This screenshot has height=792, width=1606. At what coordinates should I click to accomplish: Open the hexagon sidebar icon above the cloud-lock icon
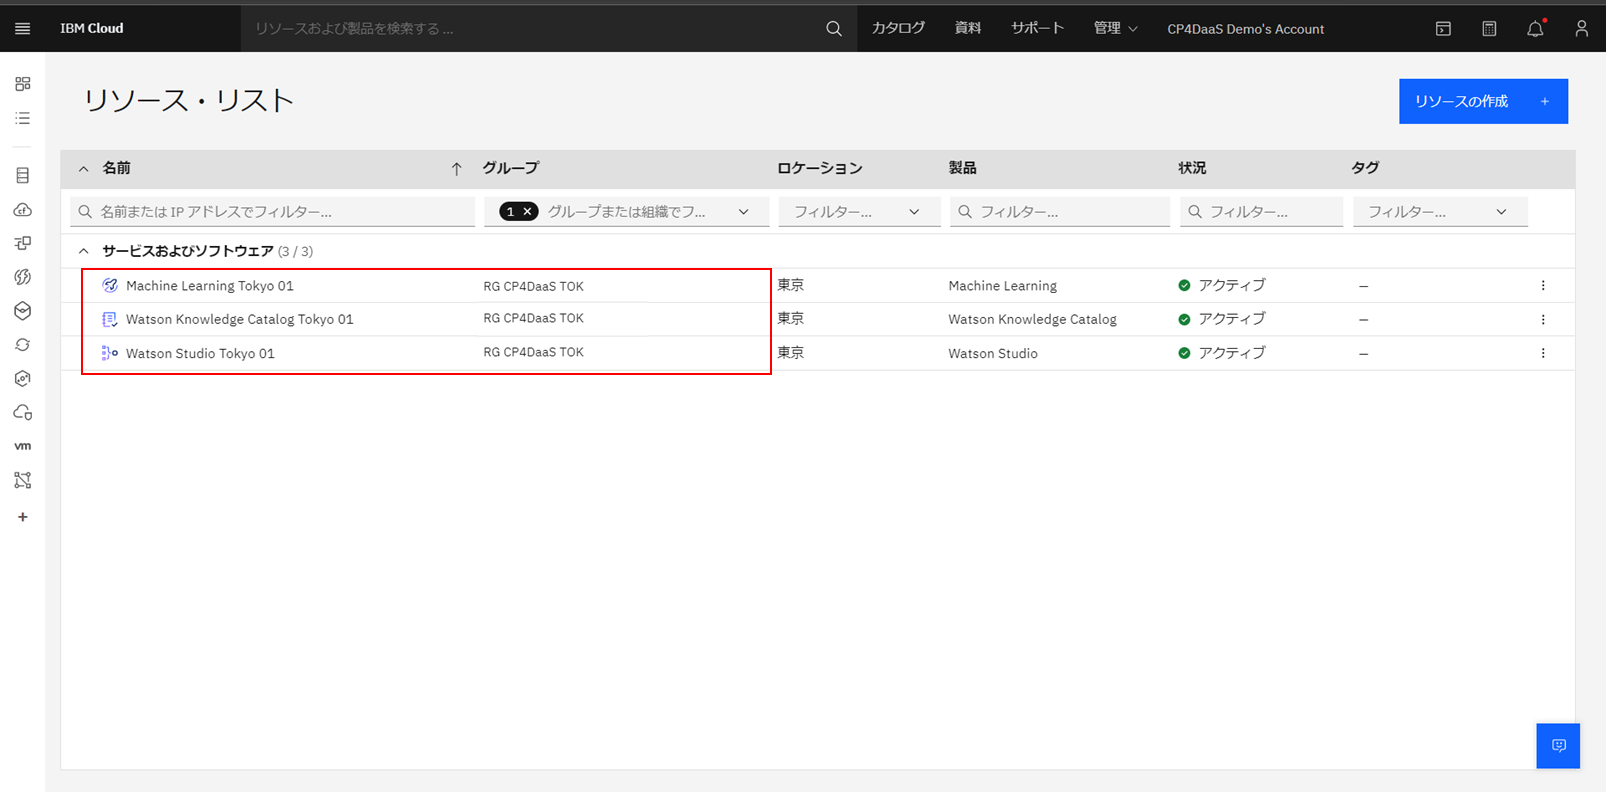pyautogui.click(x=23, y=379)
